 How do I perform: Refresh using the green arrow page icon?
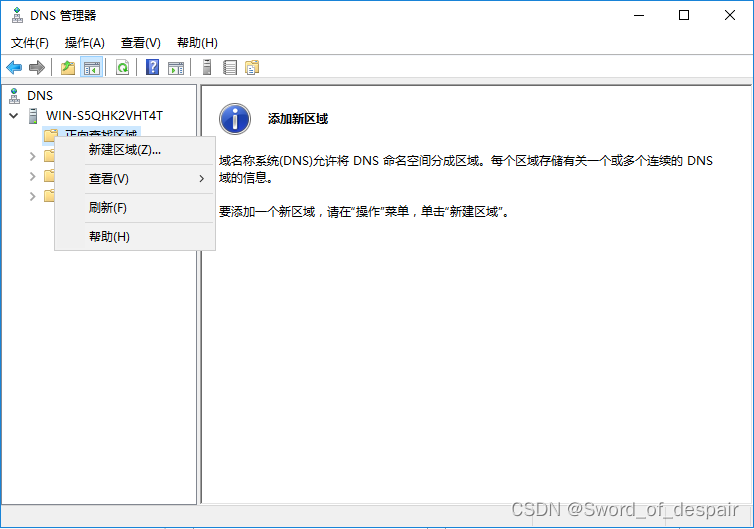(123, 67)
